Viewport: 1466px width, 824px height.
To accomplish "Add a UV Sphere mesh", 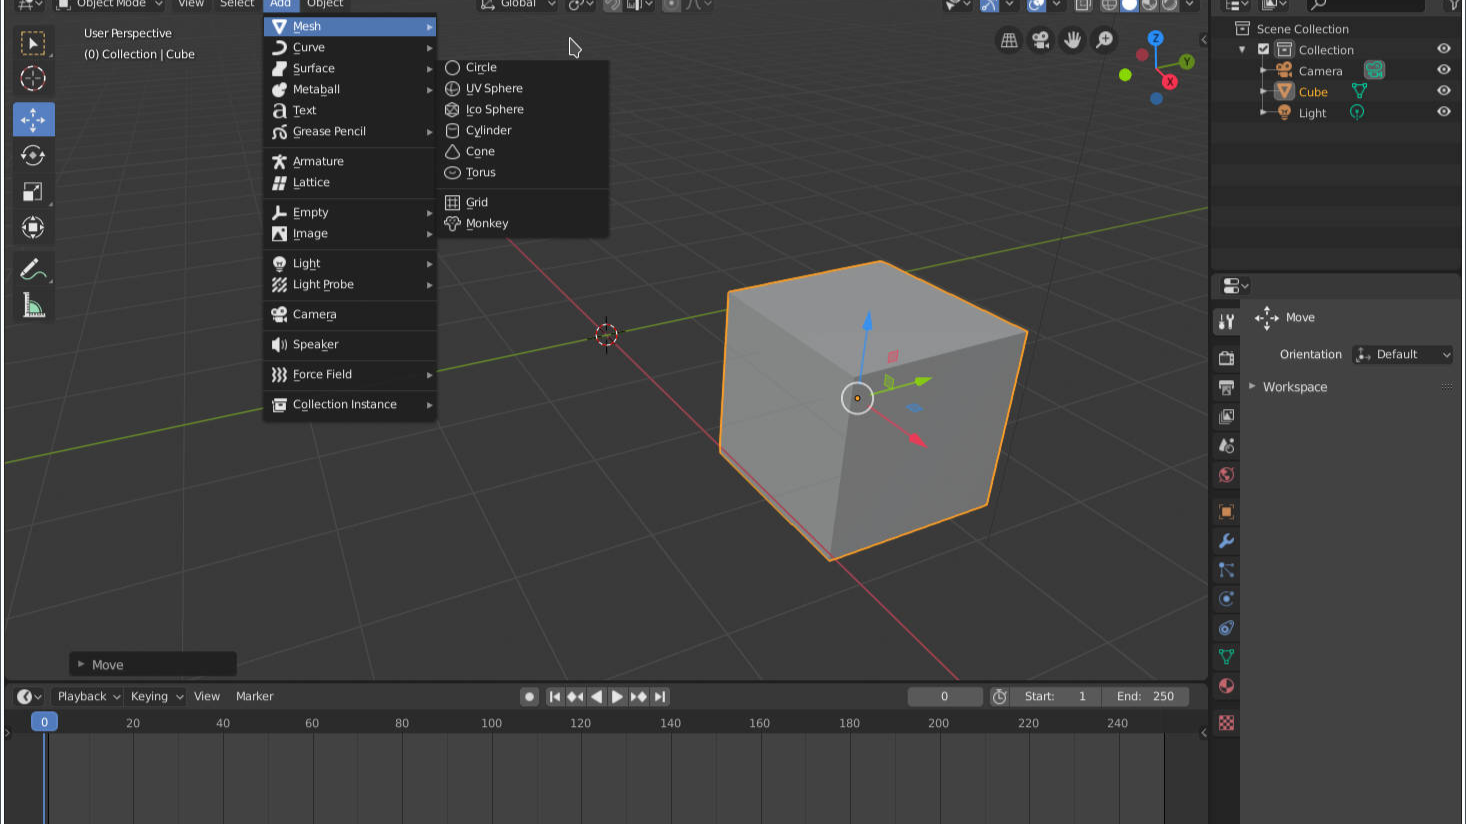I will coord(524,88).
